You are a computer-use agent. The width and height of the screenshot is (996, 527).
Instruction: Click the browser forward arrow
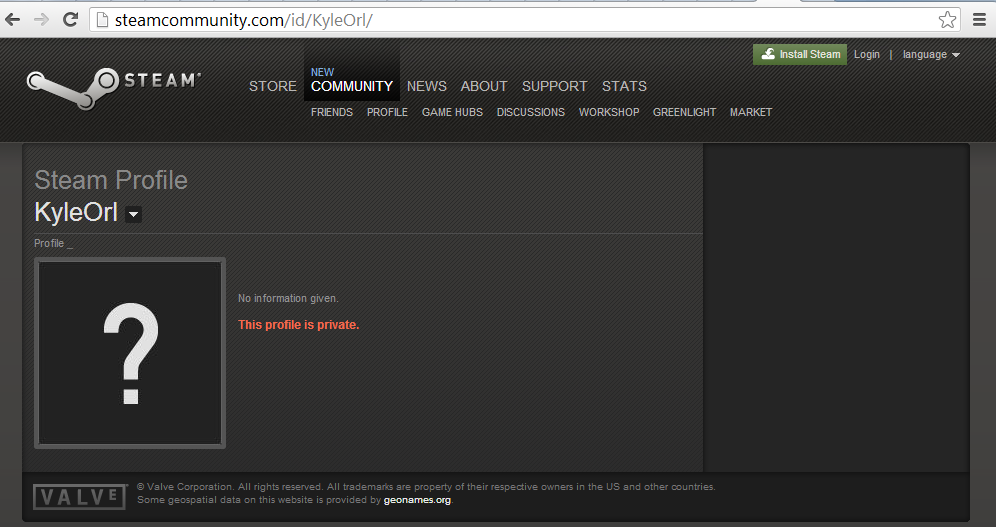41,20
